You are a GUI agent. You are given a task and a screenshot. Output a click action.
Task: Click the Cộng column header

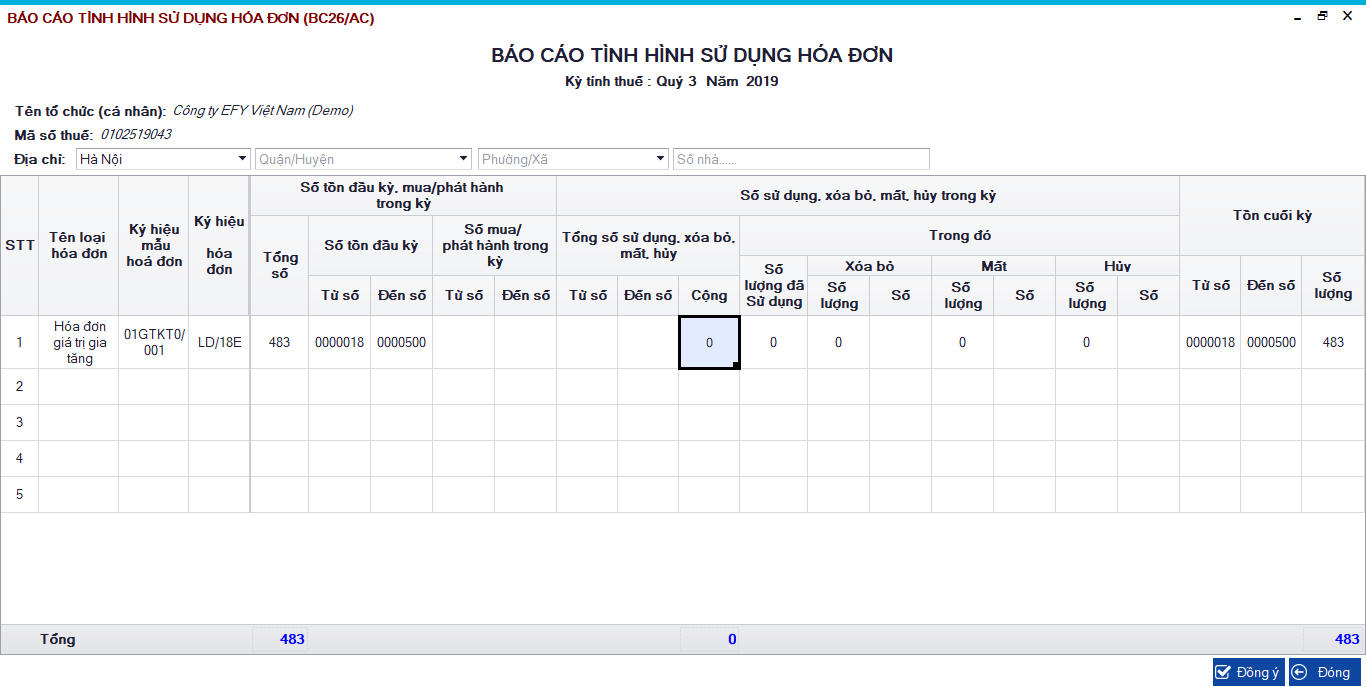(x=709, y=295)
